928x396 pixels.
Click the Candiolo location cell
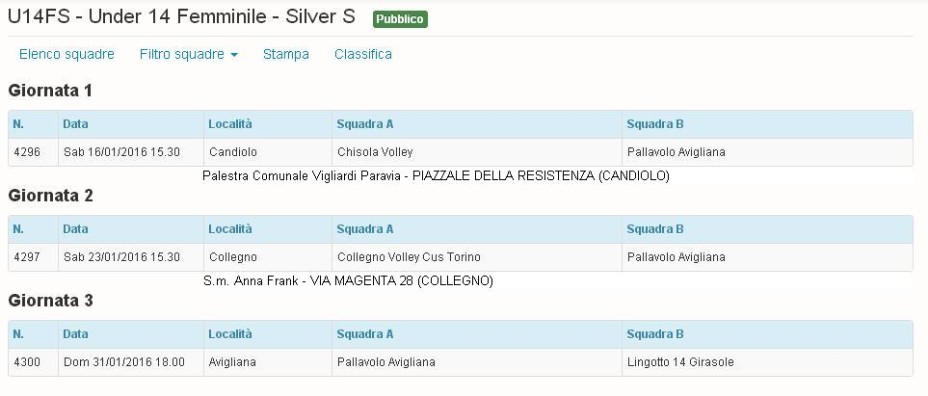click(268, 152)
